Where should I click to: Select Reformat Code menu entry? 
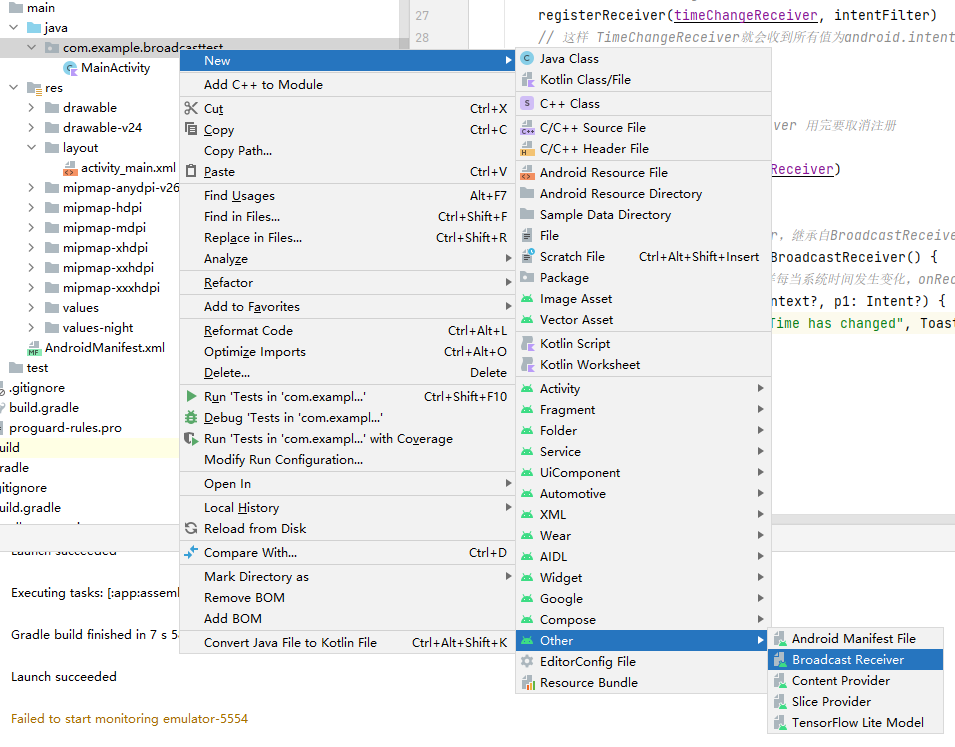tap(347, 330)
